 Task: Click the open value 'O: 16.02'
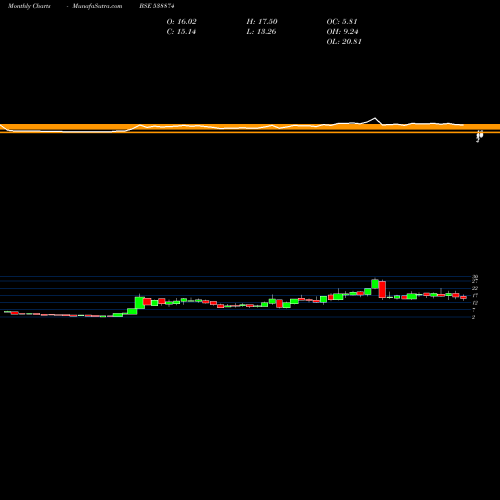(x=182, y=22)
